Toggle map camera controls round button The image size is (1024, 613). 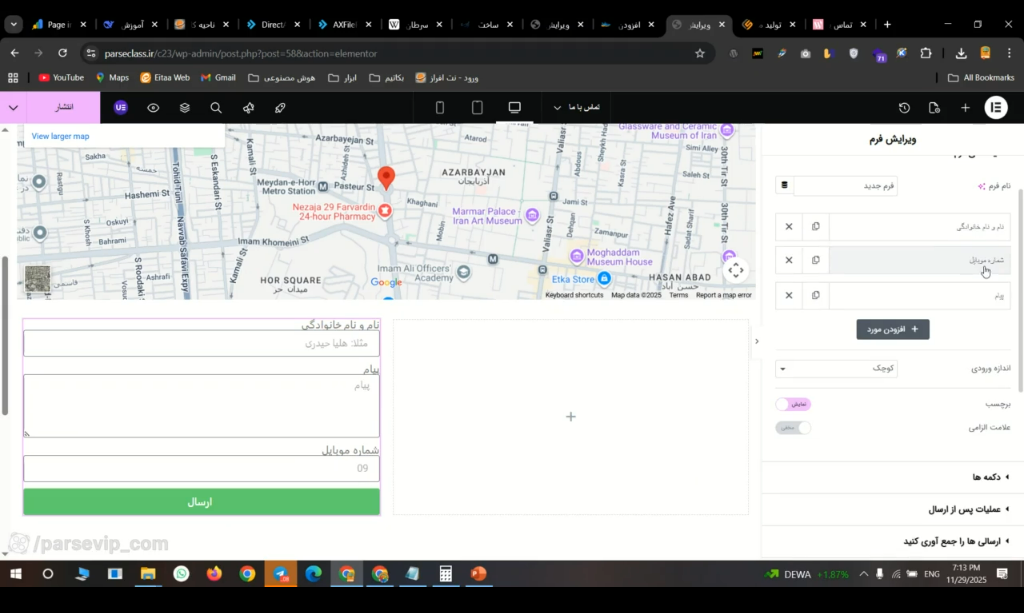click(736, 270)
